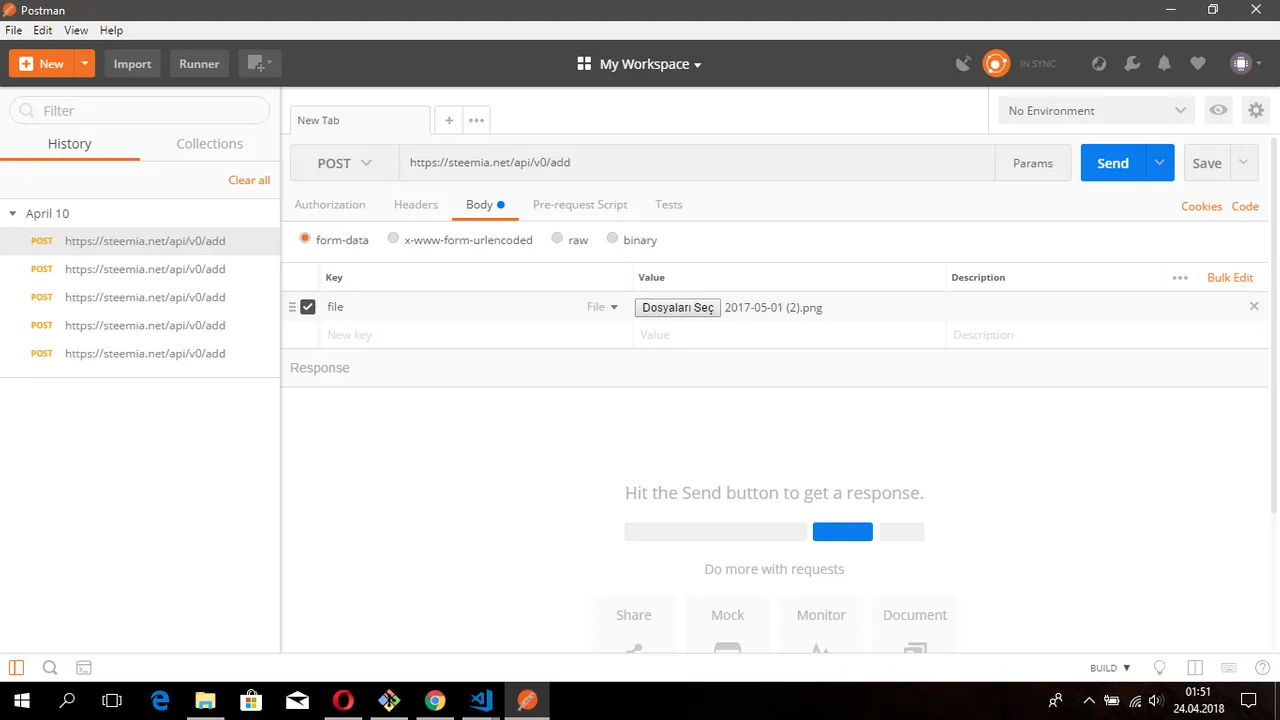Image resolution: width=1280 pixels, height=720 pixels.
Task: Open the View menu
Action: pyautogui.click(x=76, y=31)
